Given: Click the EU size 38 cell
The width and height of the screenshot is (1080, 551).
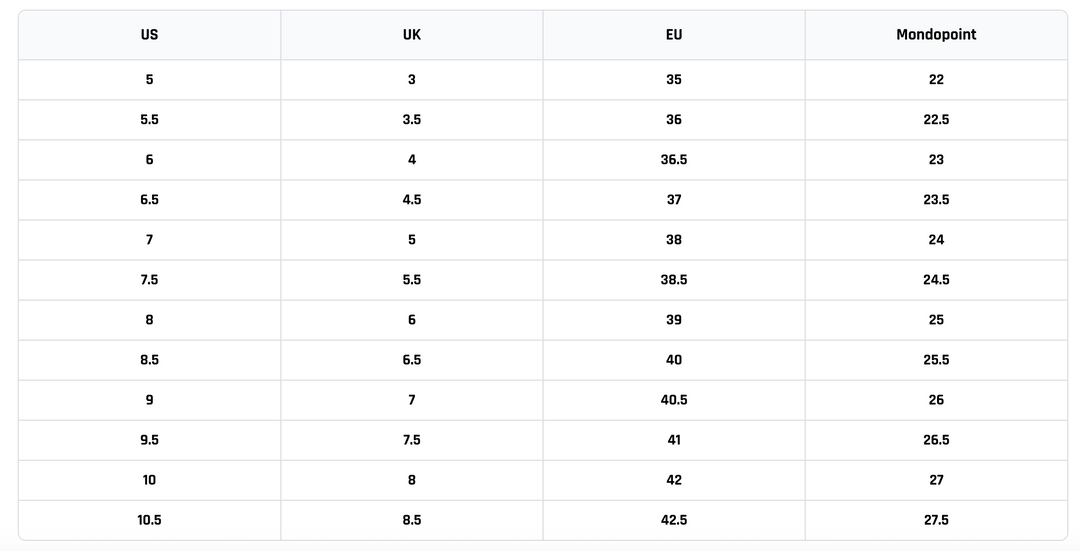Looking at the screenshot, I should pos(674,240).
